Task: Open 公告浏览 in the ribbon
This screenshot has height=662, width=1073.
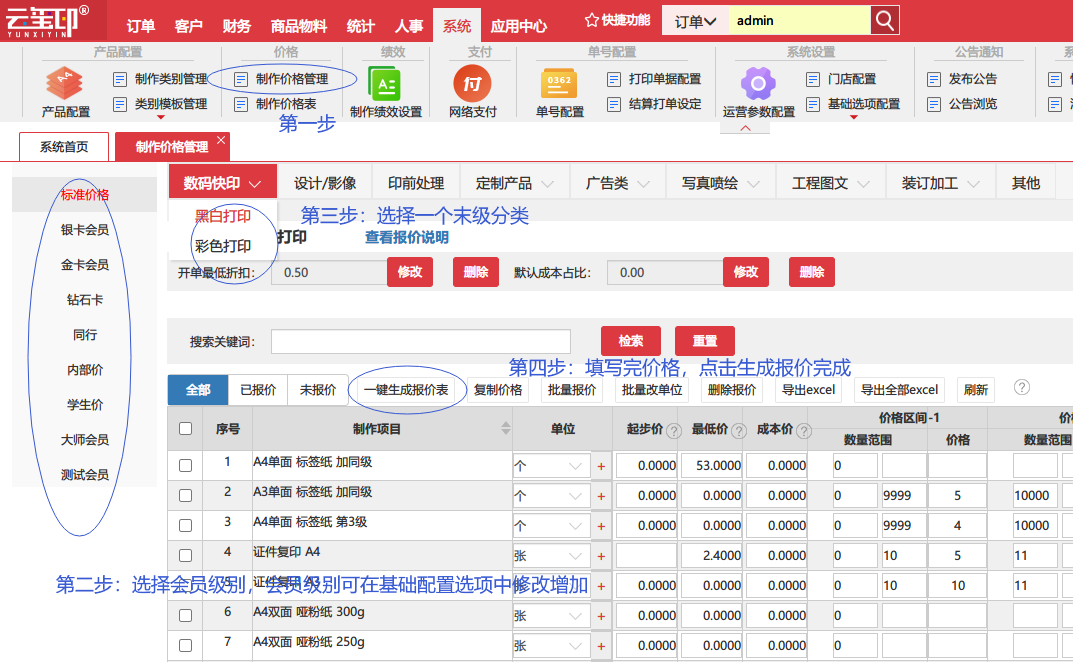Action: (x=962, y=104)
